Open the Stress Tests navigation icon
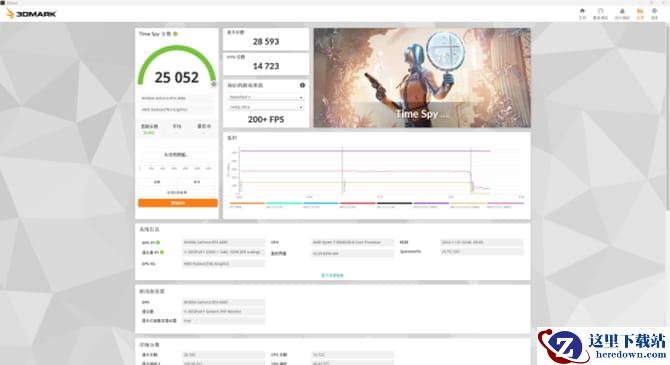670x365 pixels. coord(622,13)
